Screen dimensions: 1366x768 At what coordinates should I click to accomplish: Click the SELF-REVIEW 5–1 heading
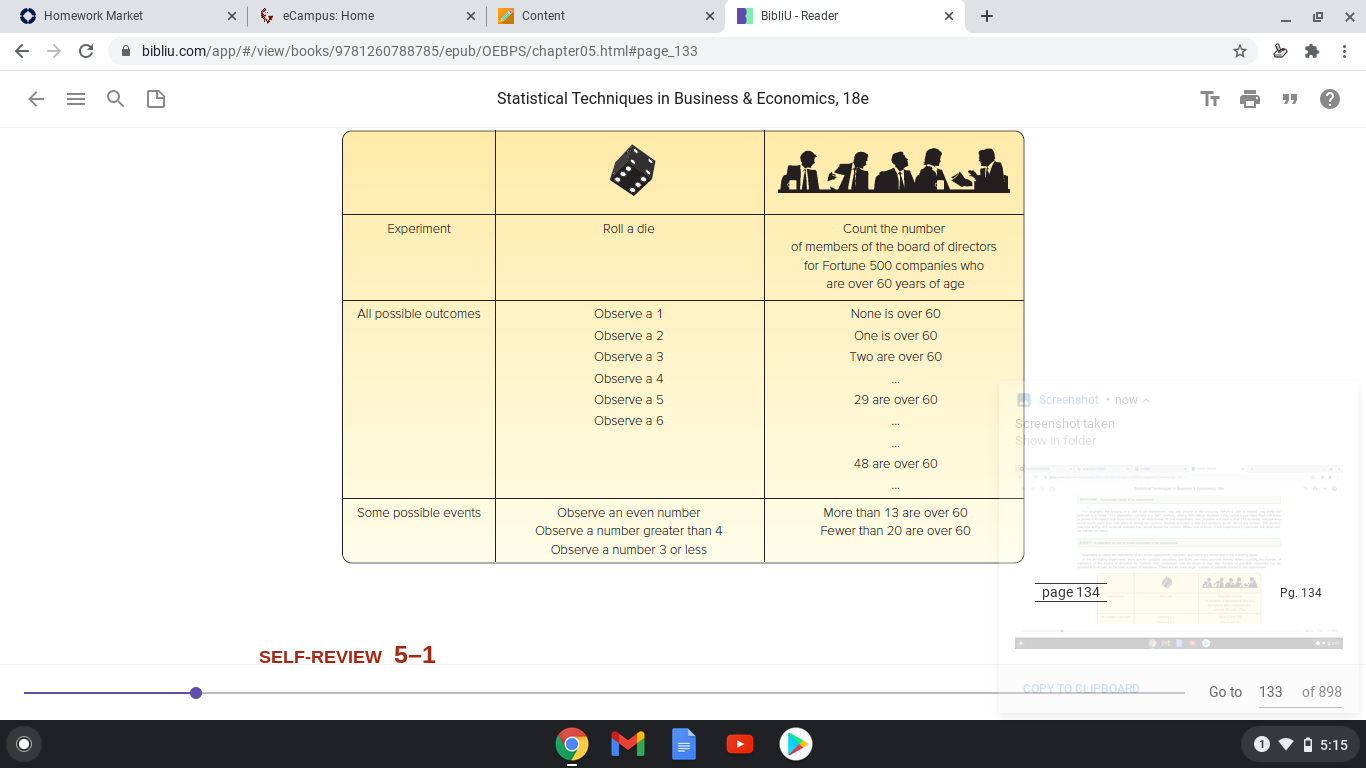tap(347, 656)
